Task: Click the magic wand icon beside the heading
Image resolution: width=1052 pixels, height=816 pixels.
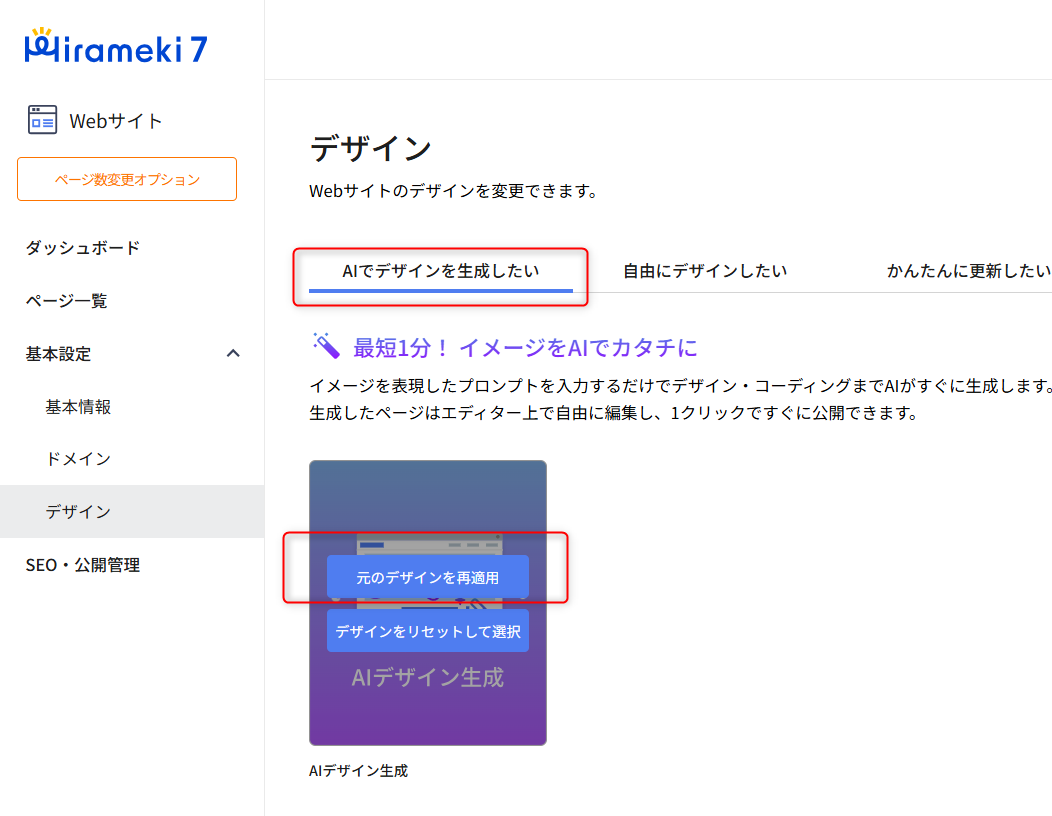Action: [x=326, y=346]
